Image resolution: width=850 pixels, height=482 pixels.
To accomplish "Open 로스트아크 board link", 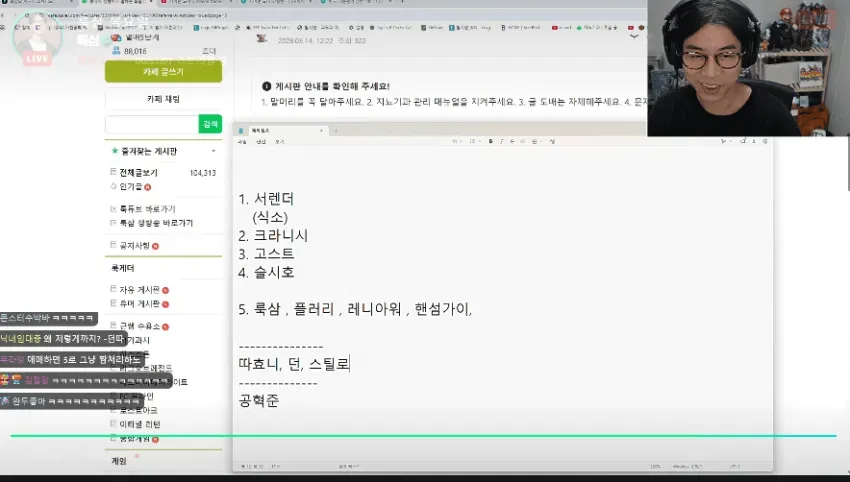I will tap(138, 410).
